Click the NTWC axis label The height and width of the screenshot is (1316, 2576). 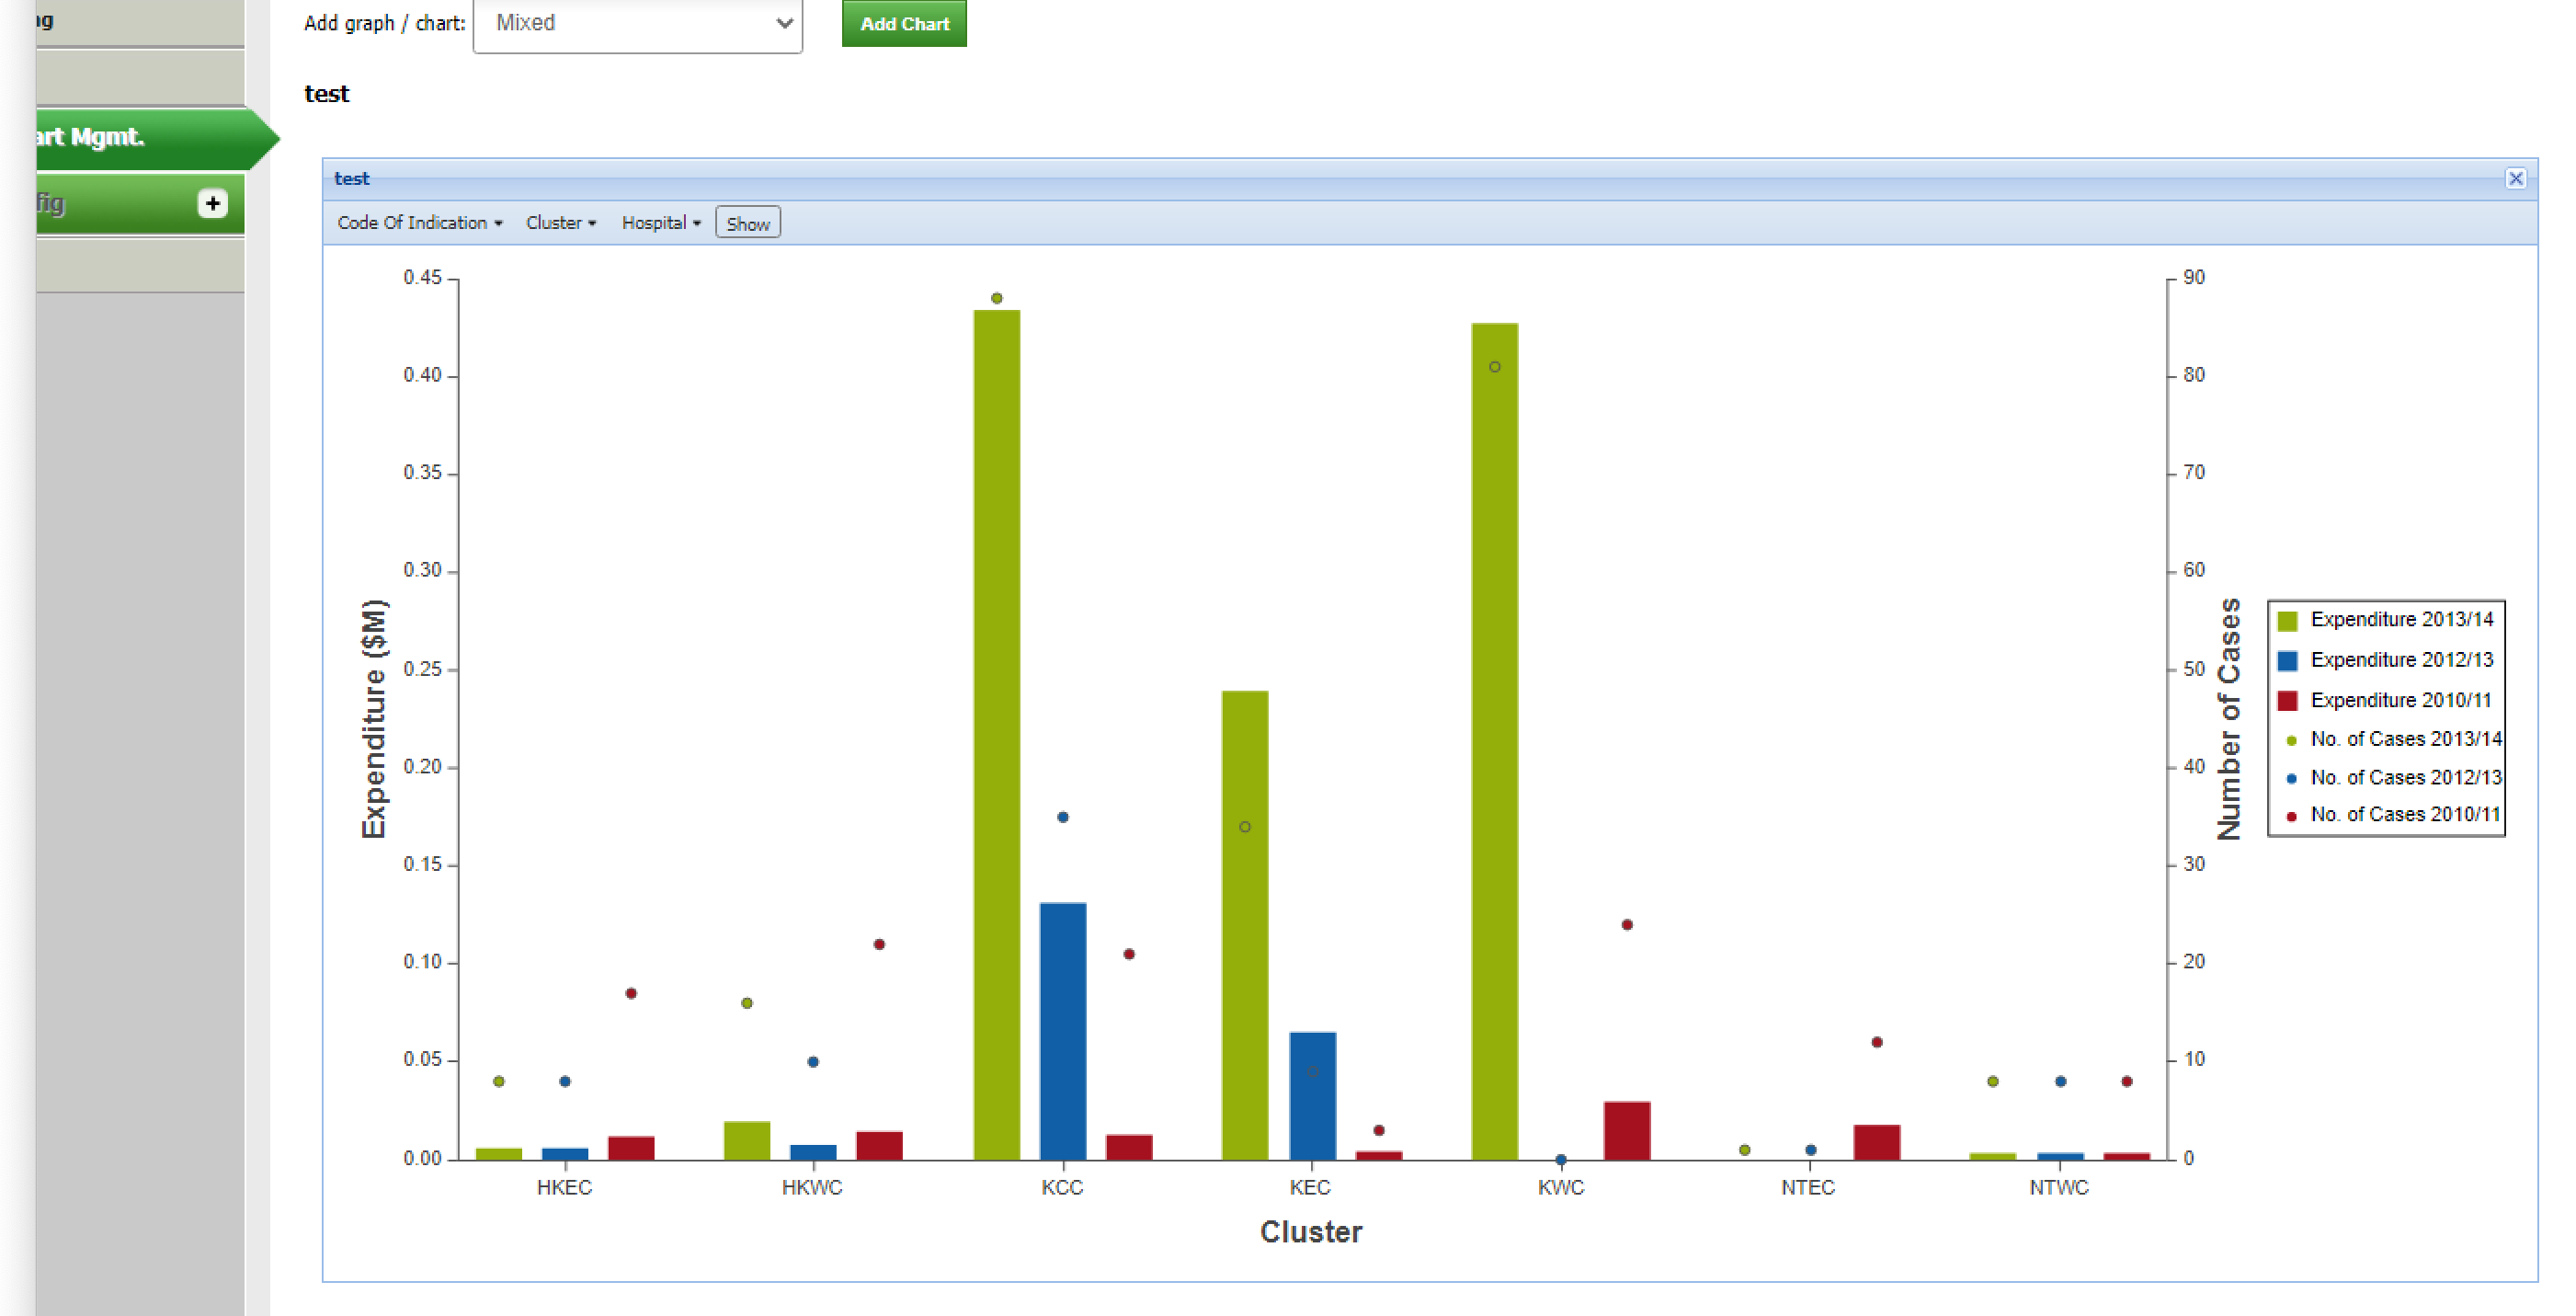pyautogui.click(x=2058, y=1188)
